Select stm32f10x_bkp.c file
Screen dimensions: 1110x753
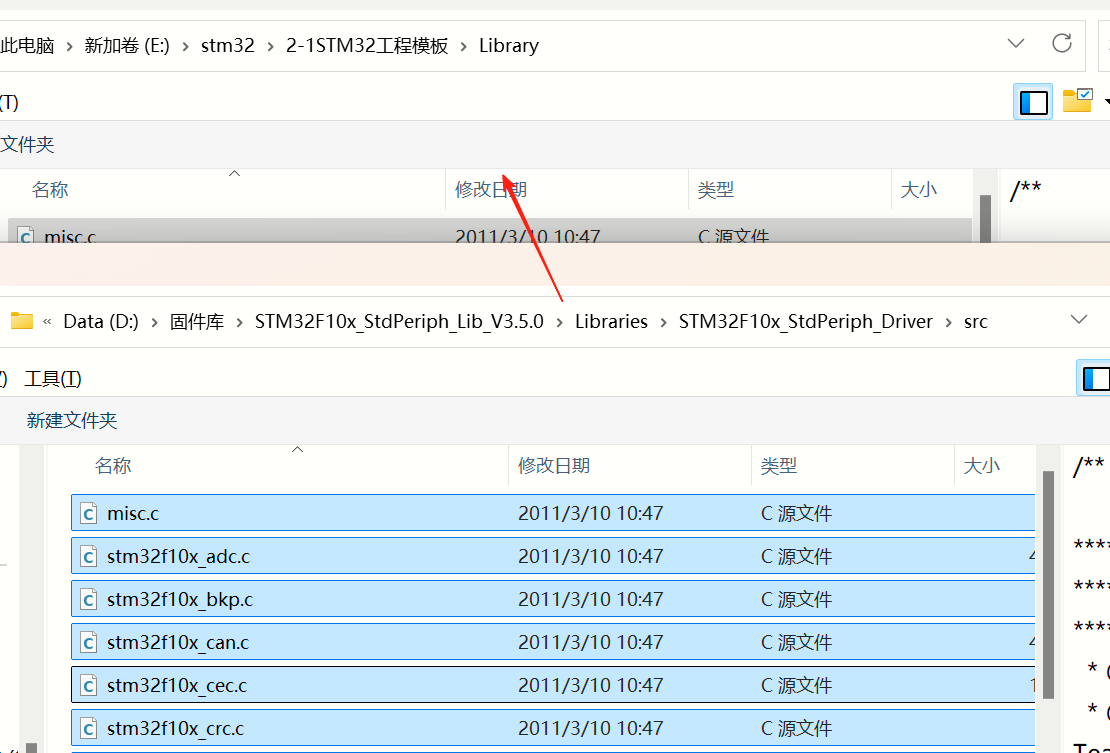(553, 599)
